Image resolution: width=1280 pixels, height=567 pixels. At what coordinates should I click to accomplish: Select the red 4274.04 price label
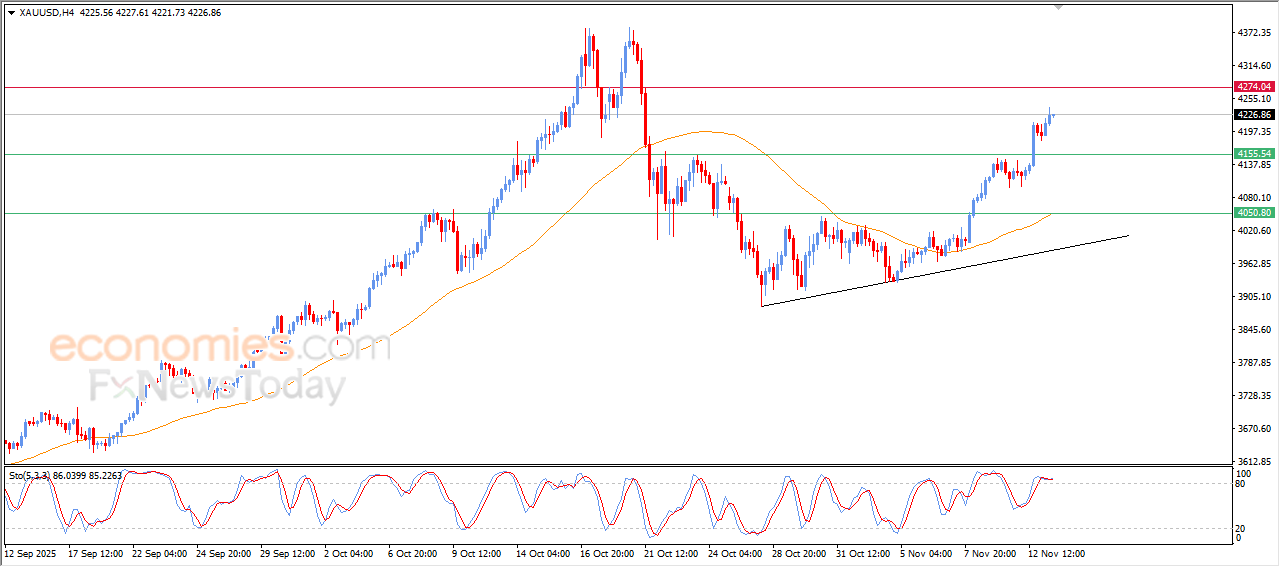(x=1253, y=87)
